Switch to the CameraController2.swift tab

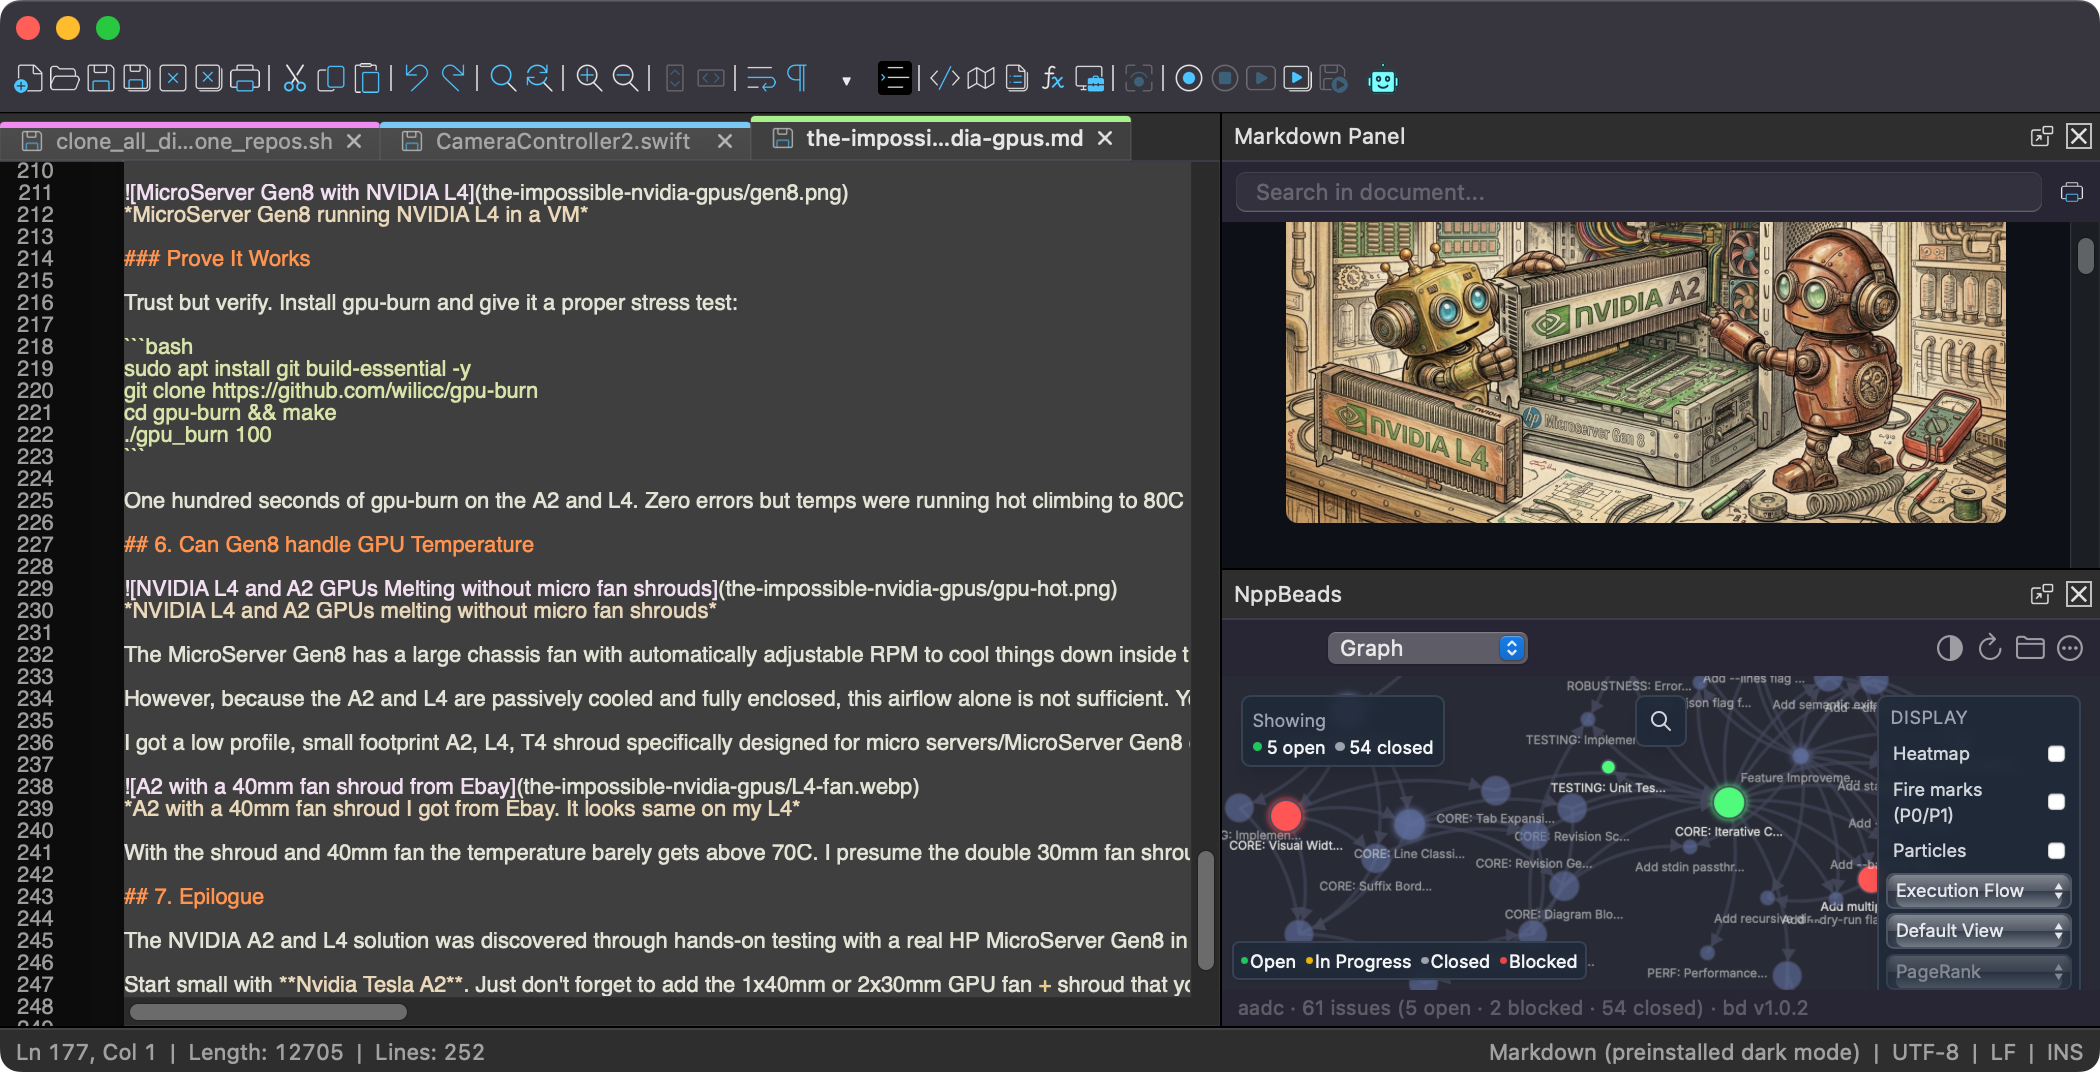click(563, 140)
